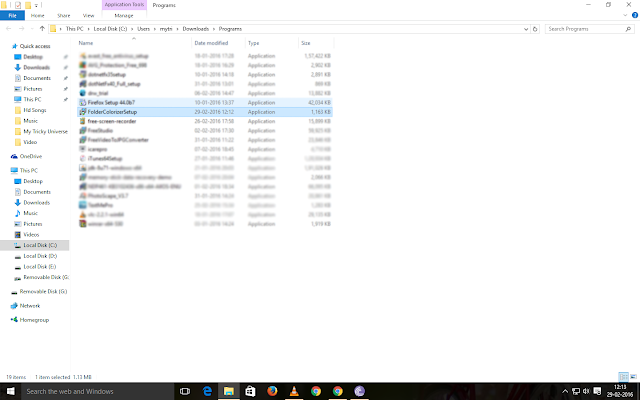The height and width of the screenshot is (400, 640).
Task: Click This PC in the address bar
Action: click(74, 29)
